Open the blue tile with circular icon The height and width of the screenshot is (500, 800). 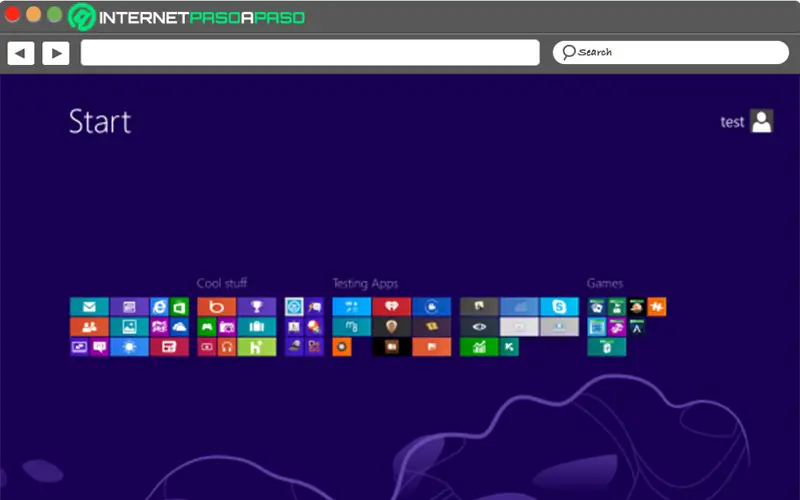[x=432, y=307]
